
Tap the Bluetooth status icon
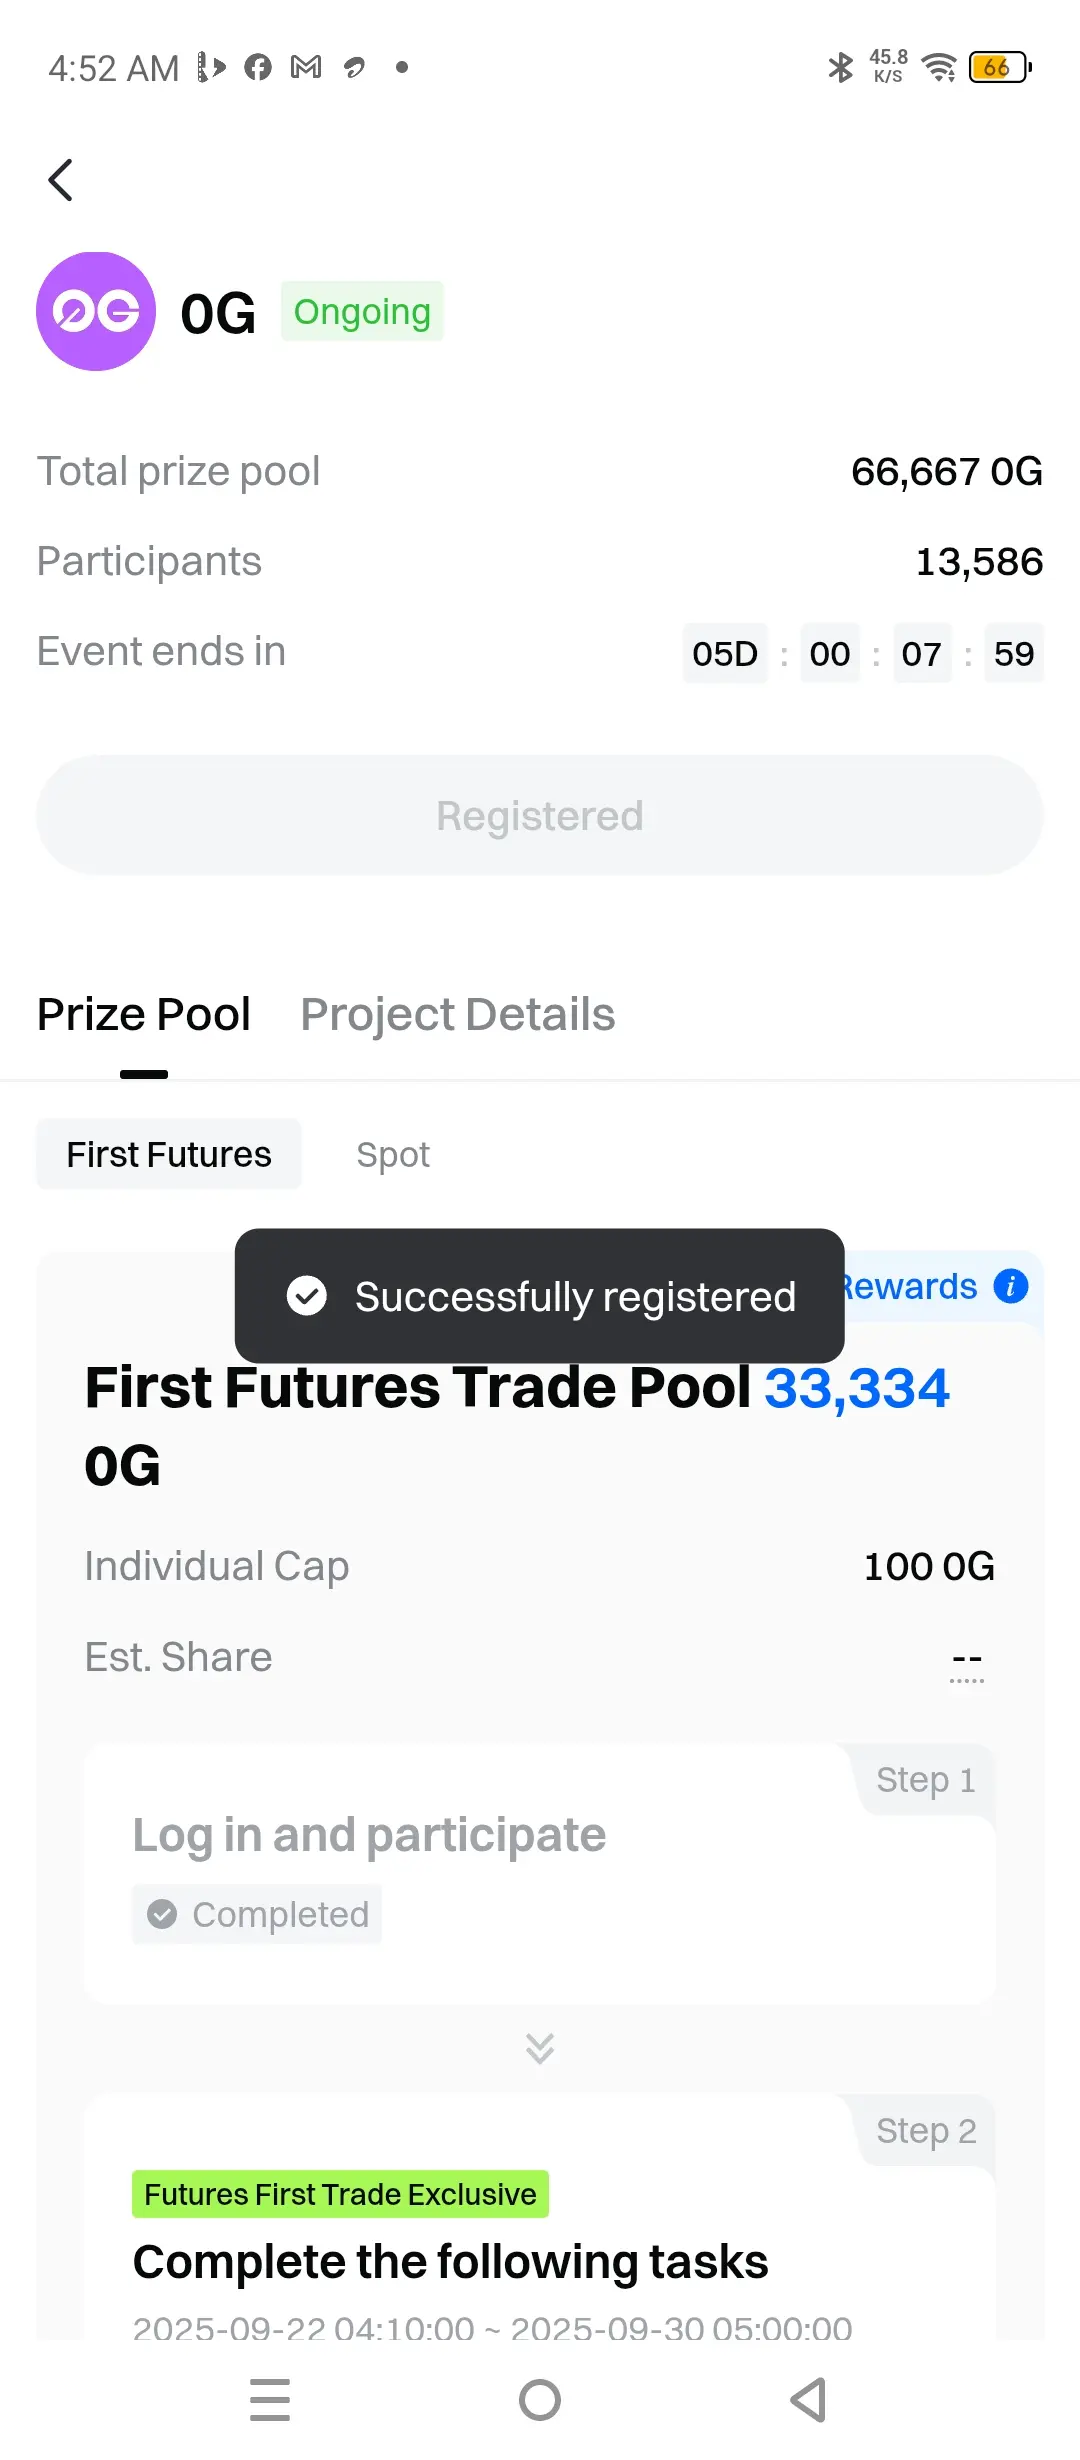pos(840,67)
